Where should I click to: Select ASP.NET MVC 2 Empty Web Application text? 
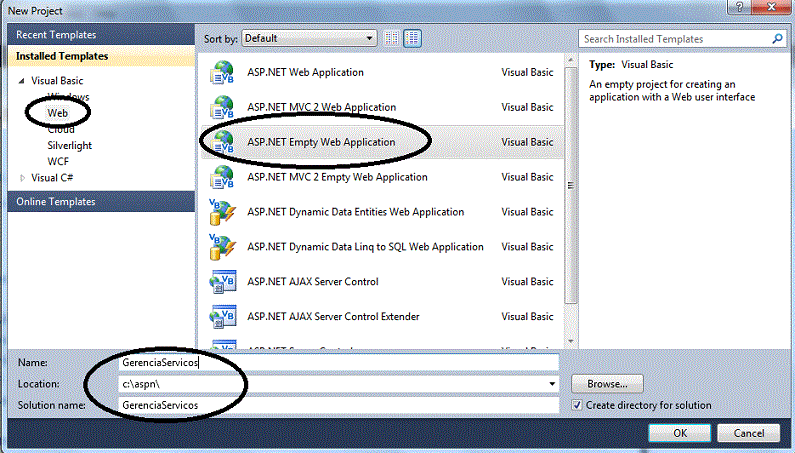pos(337,177)
